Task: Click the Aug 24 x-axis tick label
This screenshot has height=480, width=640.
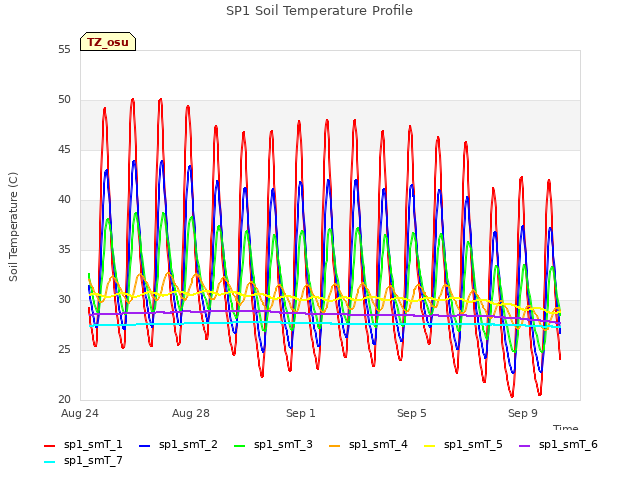Action: pos(80,413)
